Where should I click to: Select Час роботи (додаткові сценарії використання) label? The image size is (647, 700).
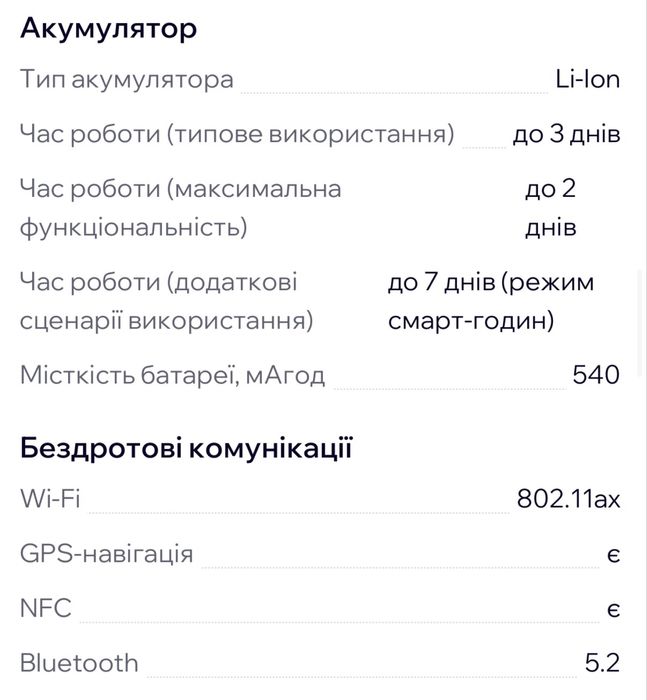(x=166, y=302)
